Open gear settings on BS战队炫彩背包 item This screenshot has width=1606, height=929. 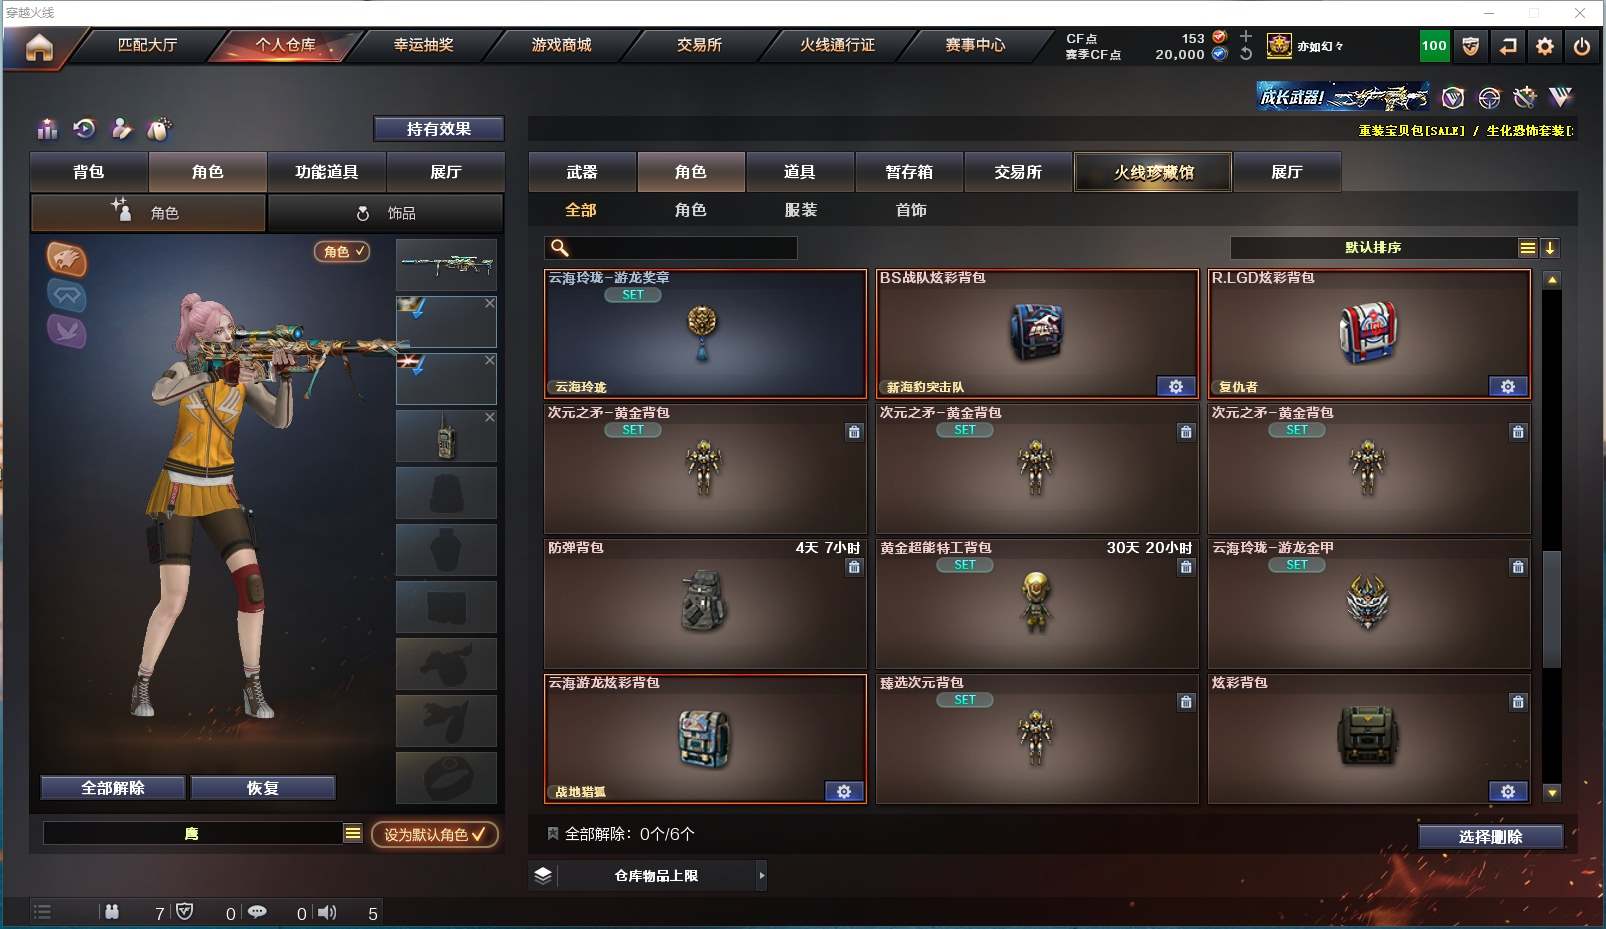(1176, 387)
